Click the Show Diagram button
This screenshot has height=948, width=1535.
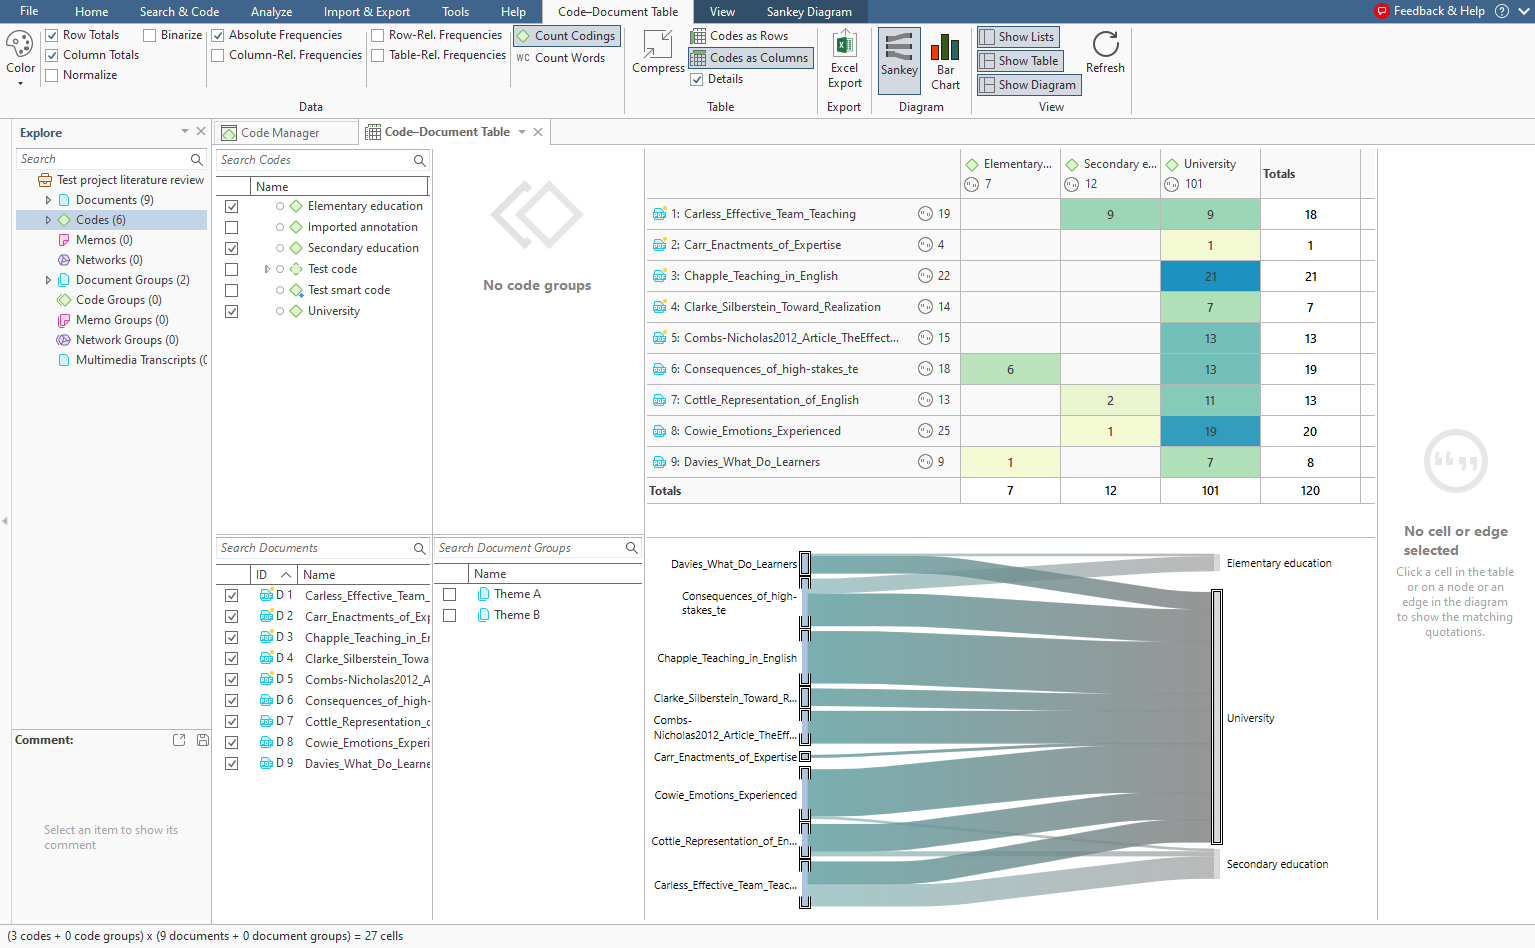(1029, 85)
